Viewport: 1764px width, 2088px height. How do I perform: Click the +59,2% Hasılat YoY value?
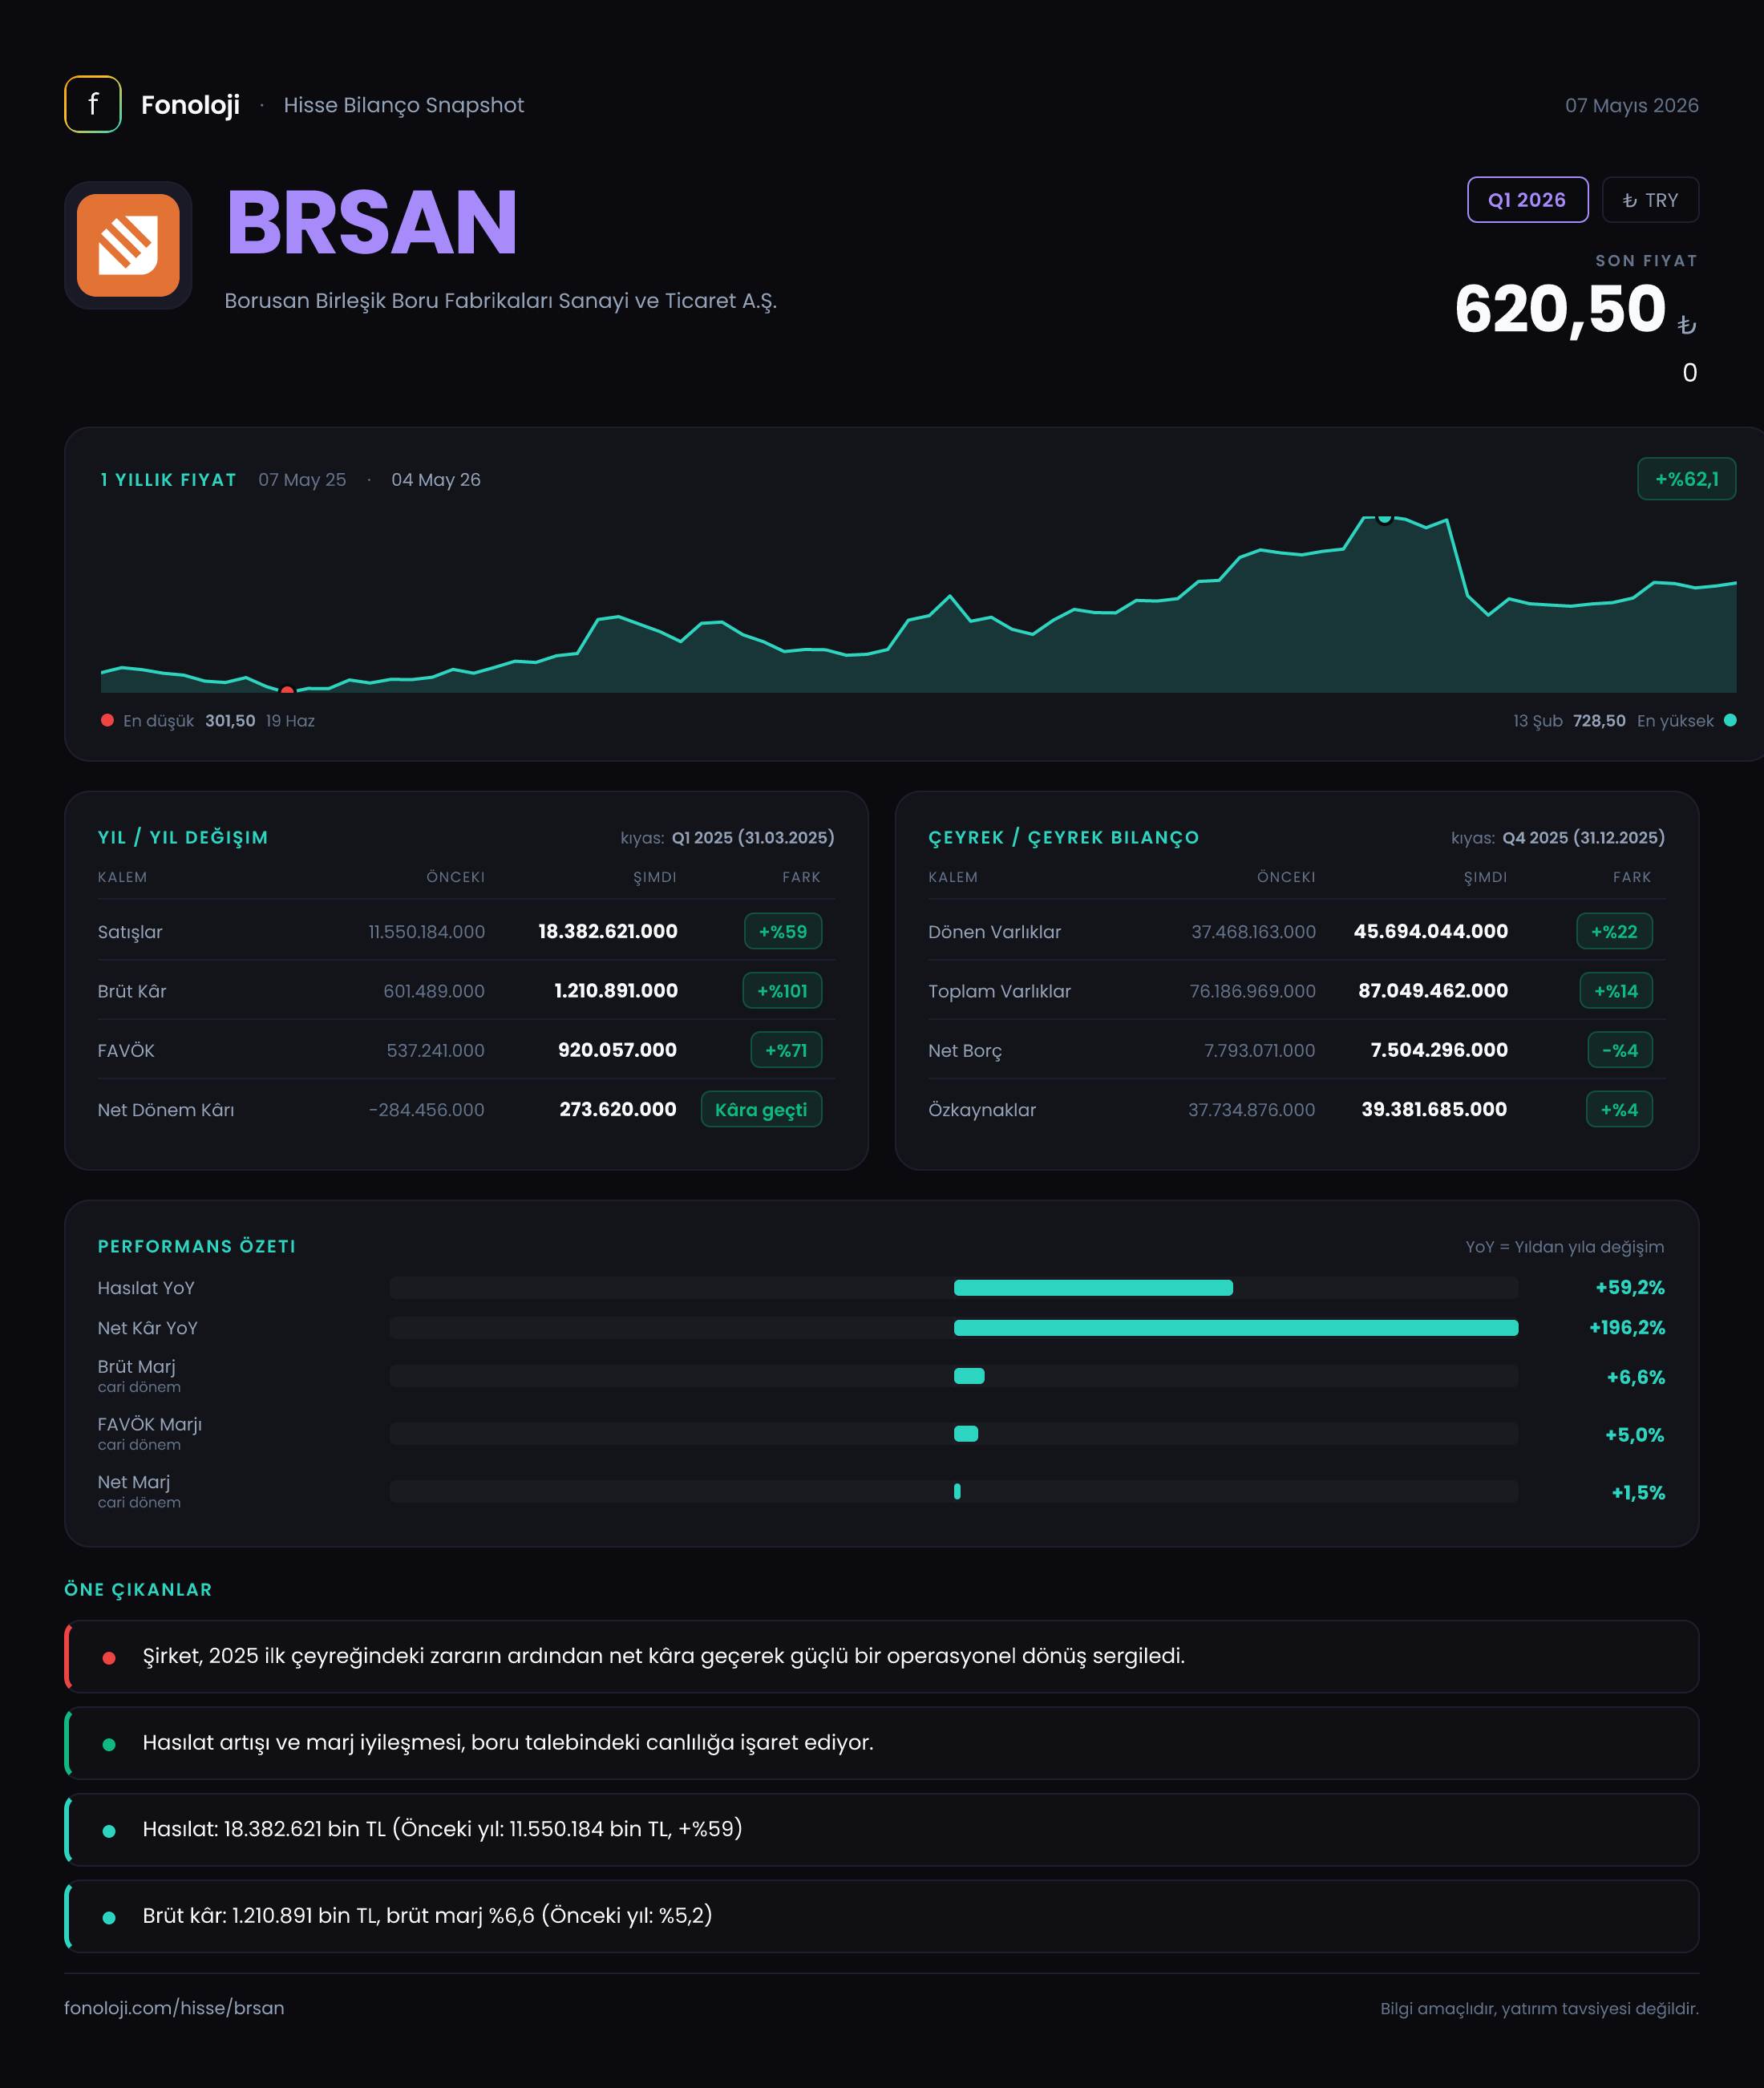[x=1630, y=1287]
